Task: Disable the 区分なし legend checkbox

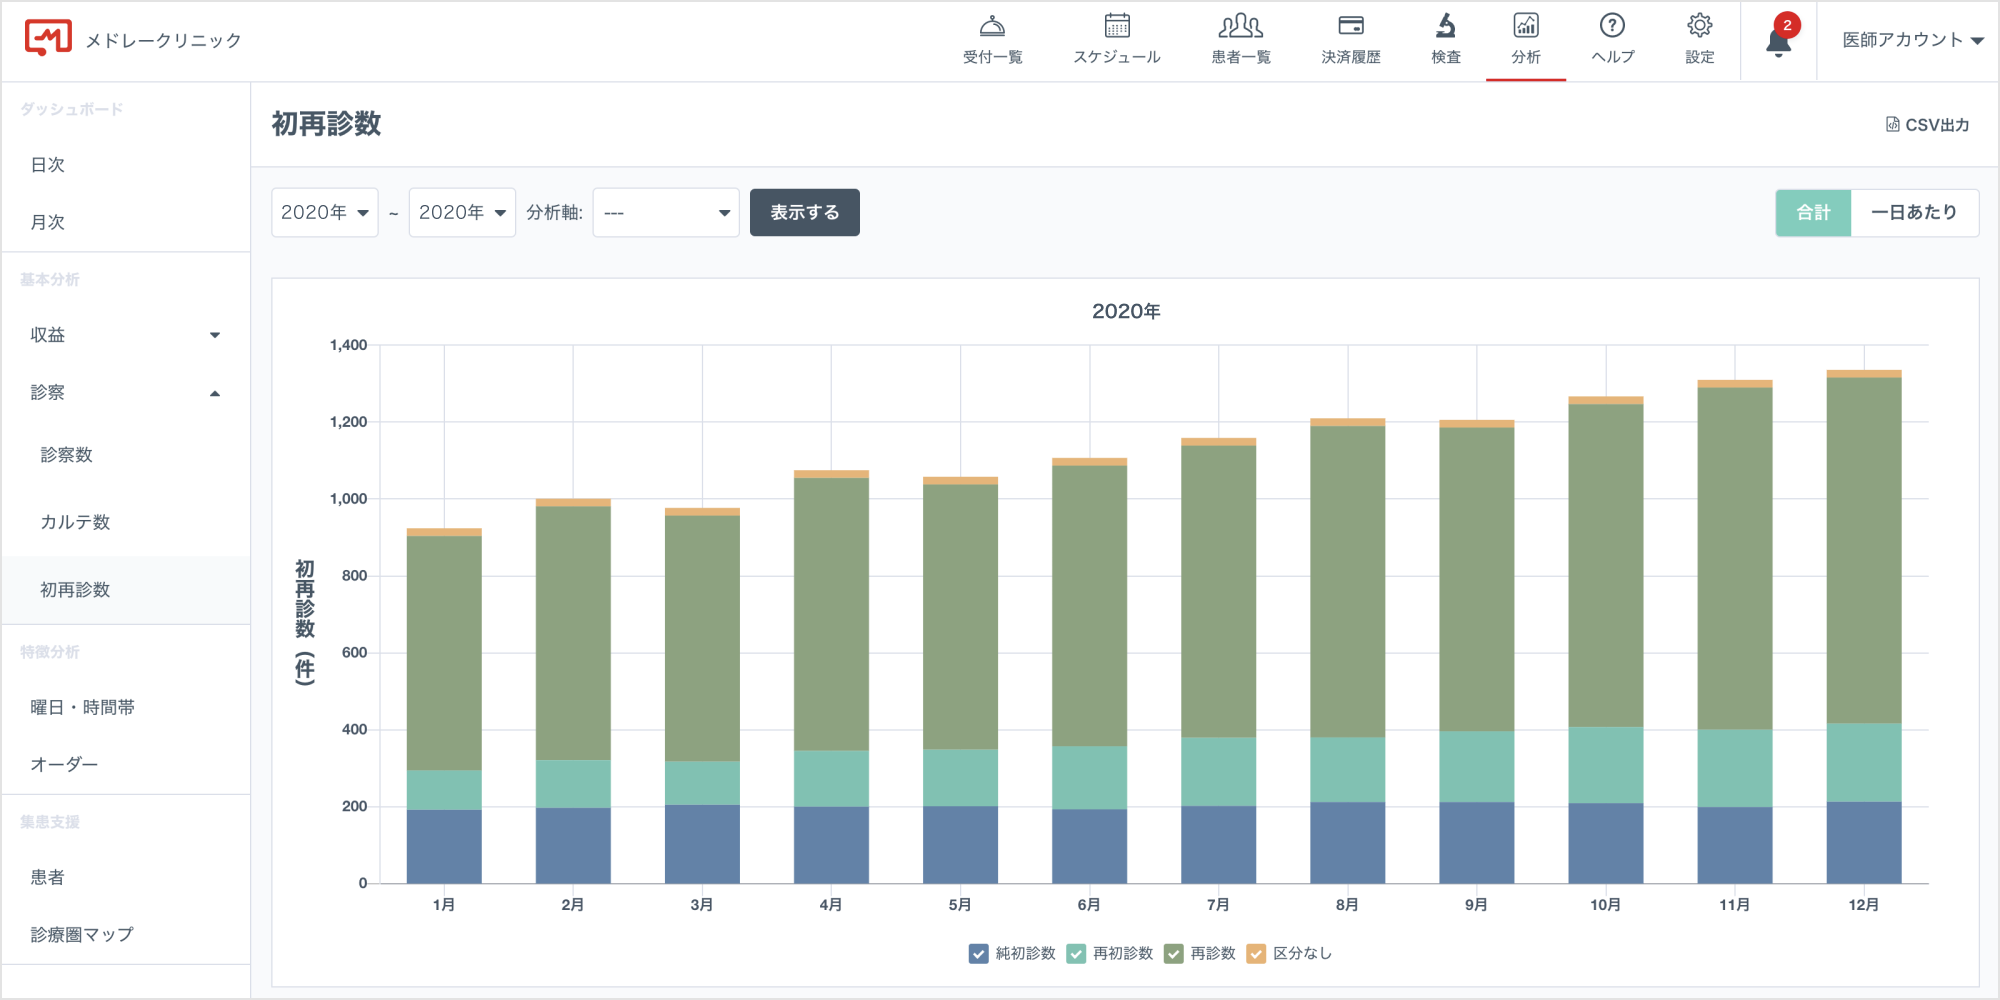Action: tap(1256, 954)
